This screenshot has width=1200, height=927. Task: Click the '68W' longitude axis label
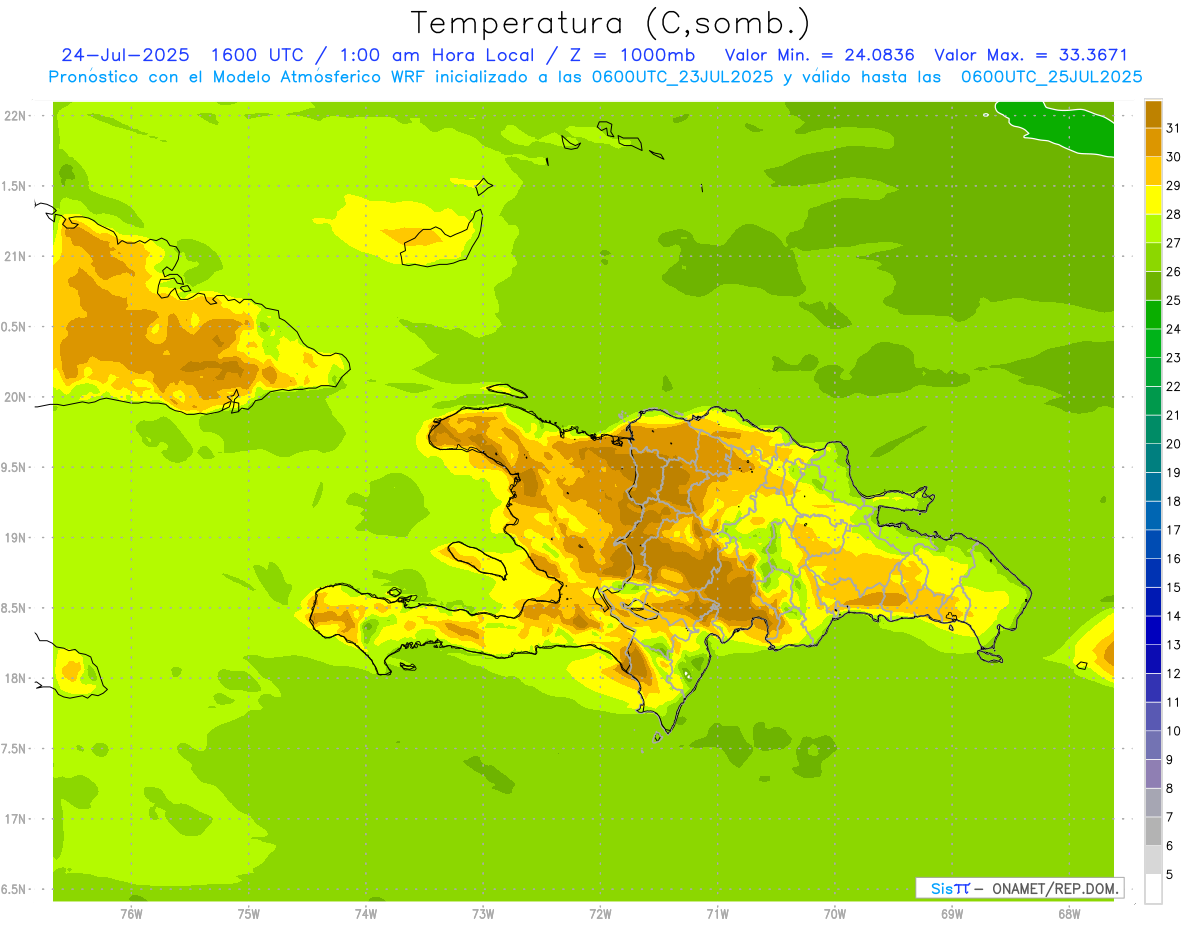tap(1069, 913)
